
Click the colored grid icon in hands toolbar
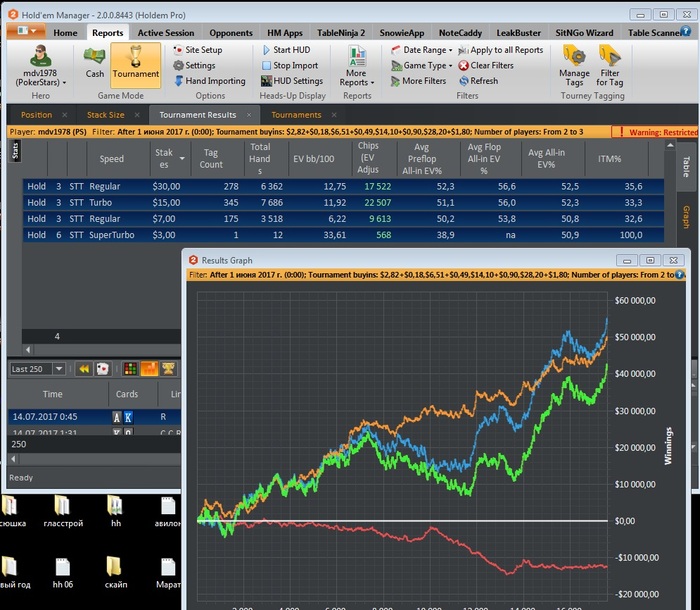point(130,369)
